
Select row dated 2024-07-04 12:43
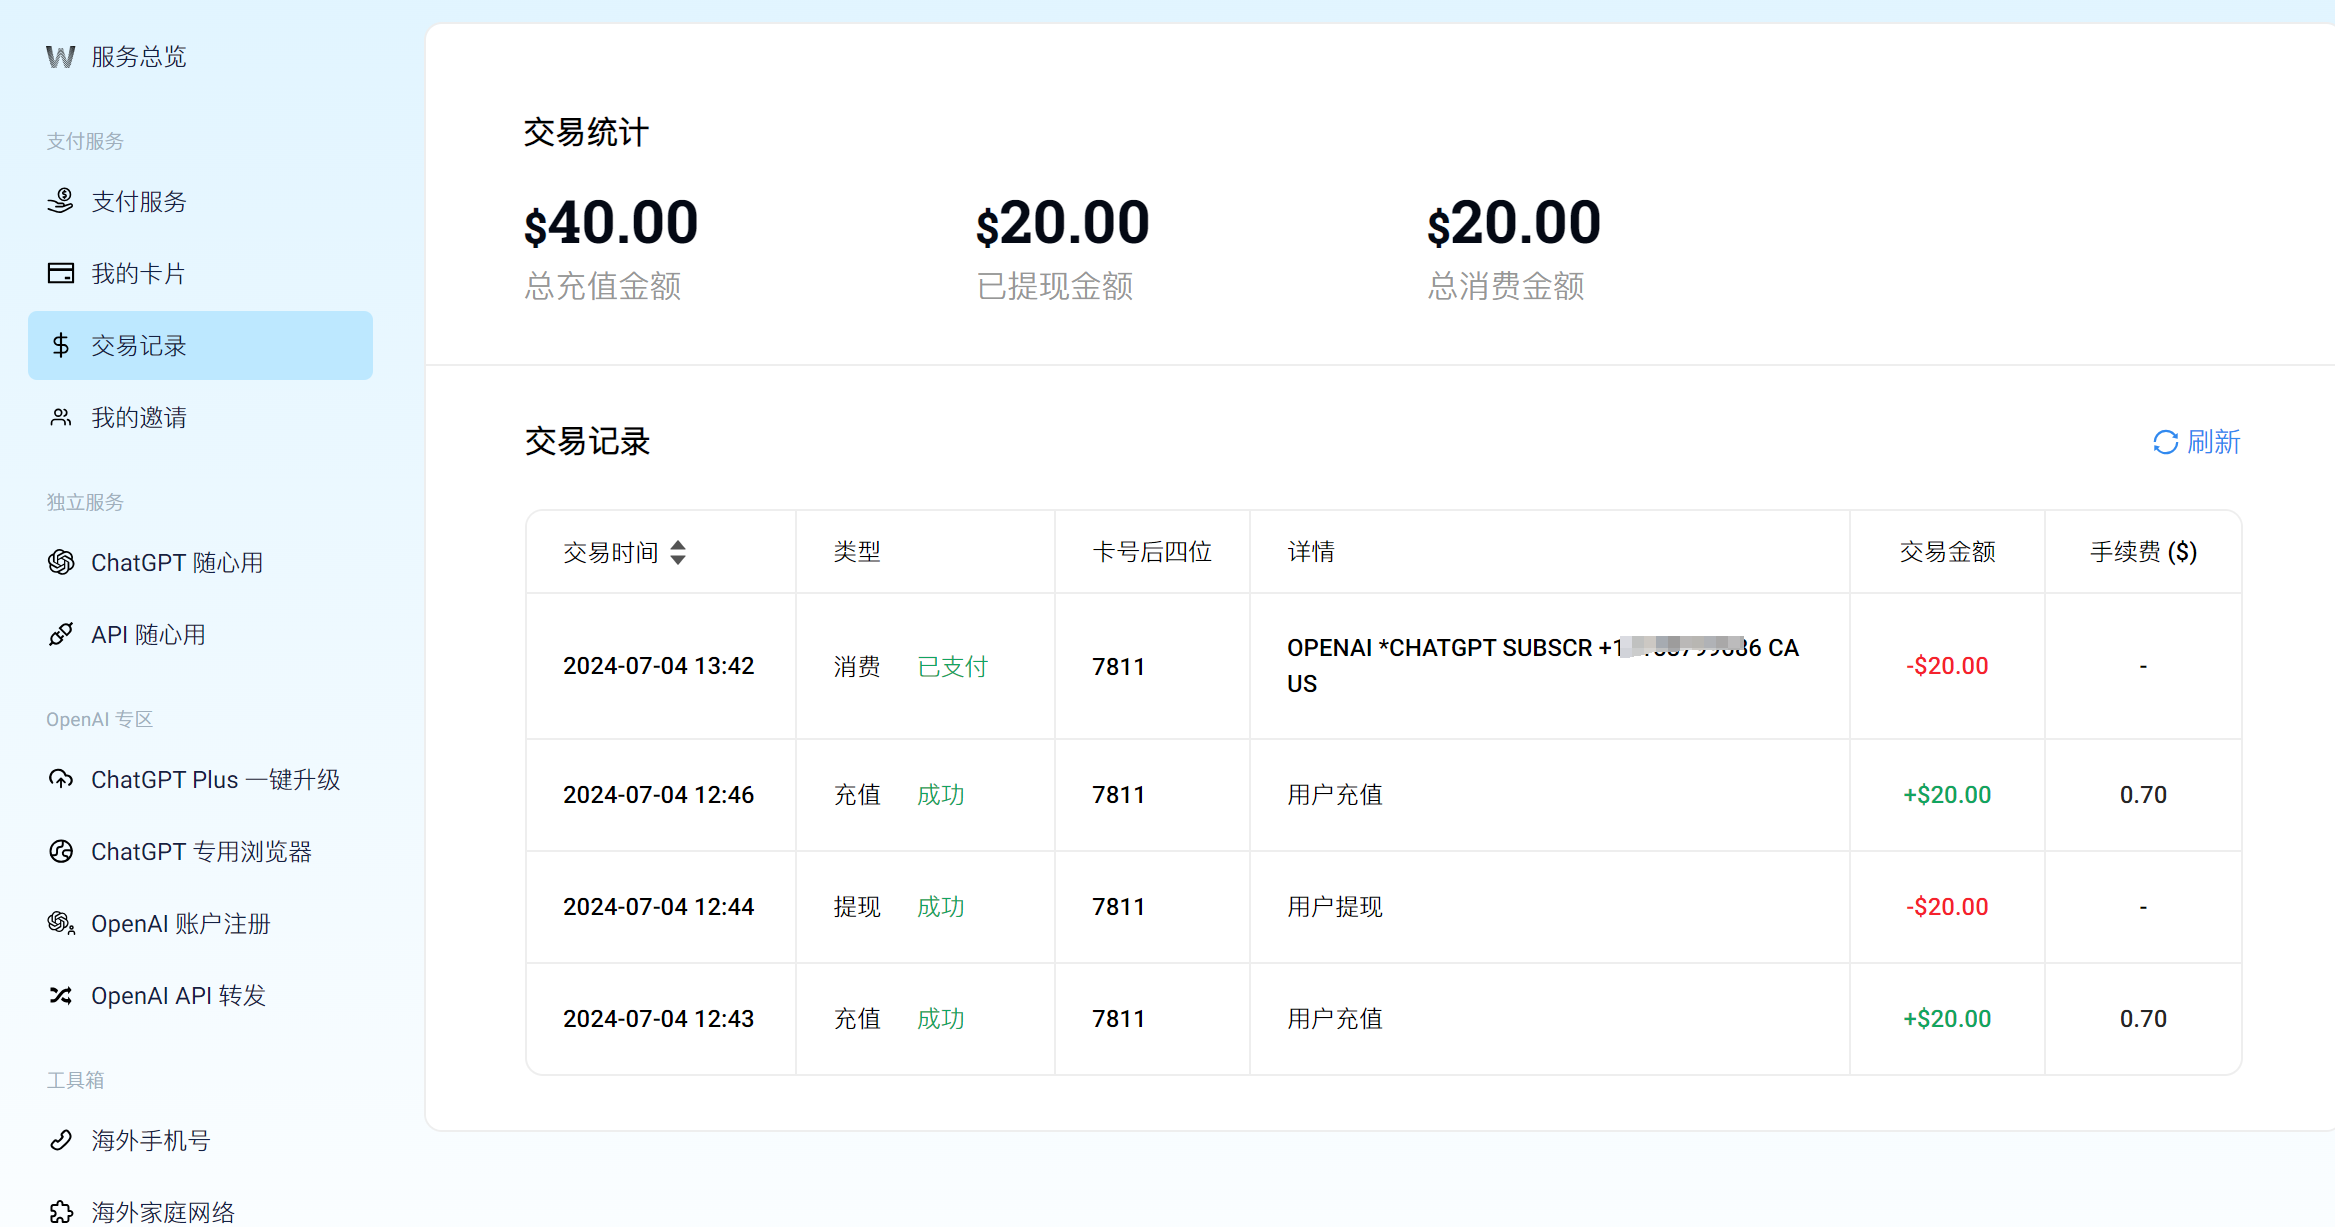1383,1019
